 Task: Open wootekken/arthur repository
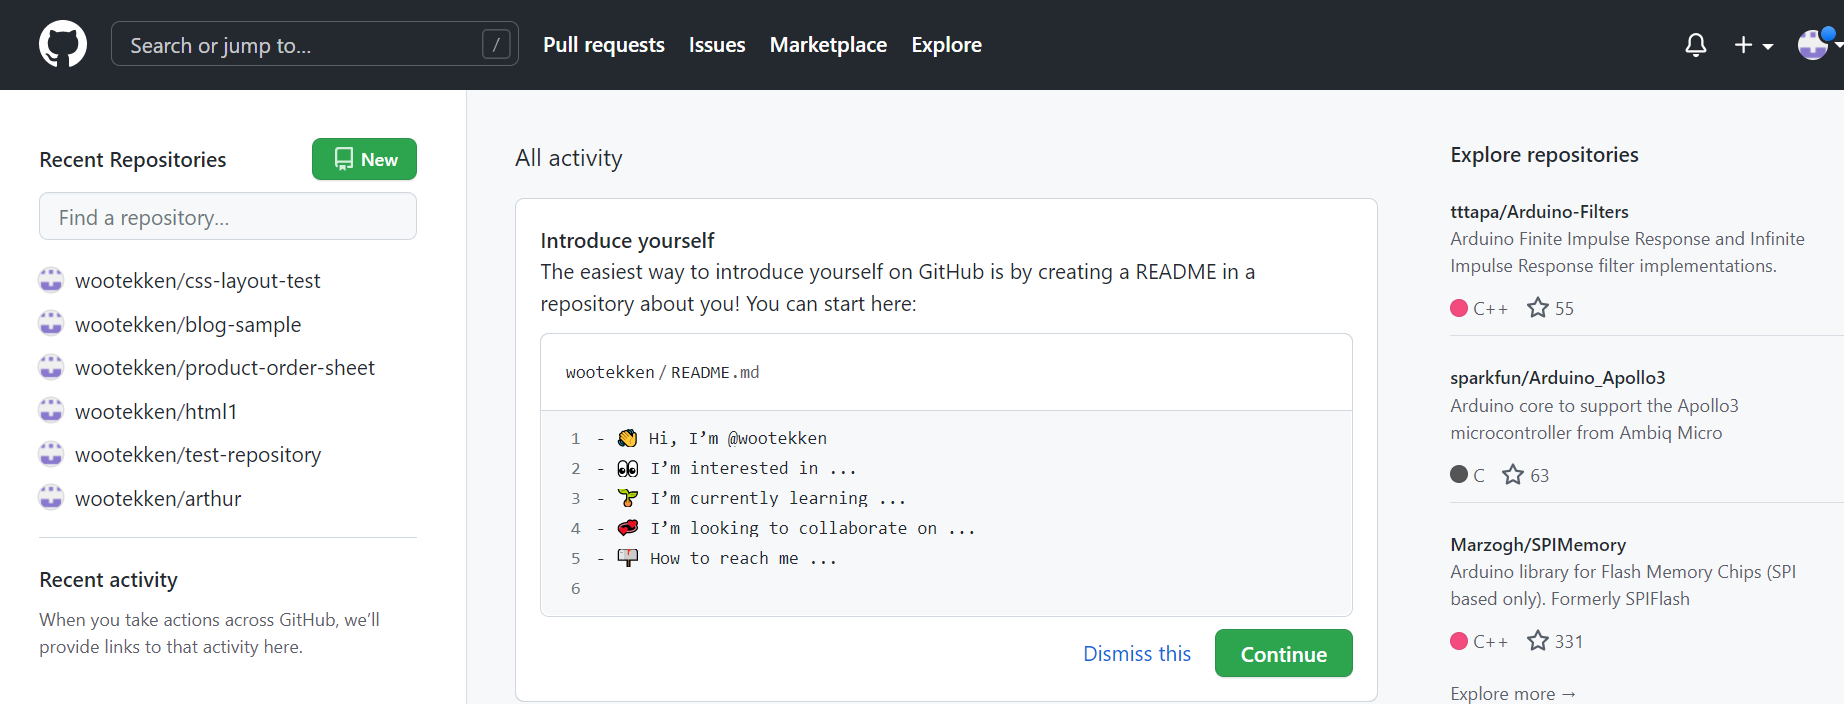click(158, 499)
